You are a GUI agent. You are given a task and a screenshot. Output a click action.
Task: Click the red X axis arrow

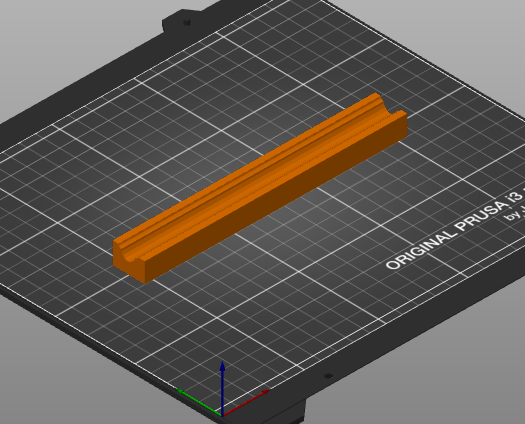246,403
